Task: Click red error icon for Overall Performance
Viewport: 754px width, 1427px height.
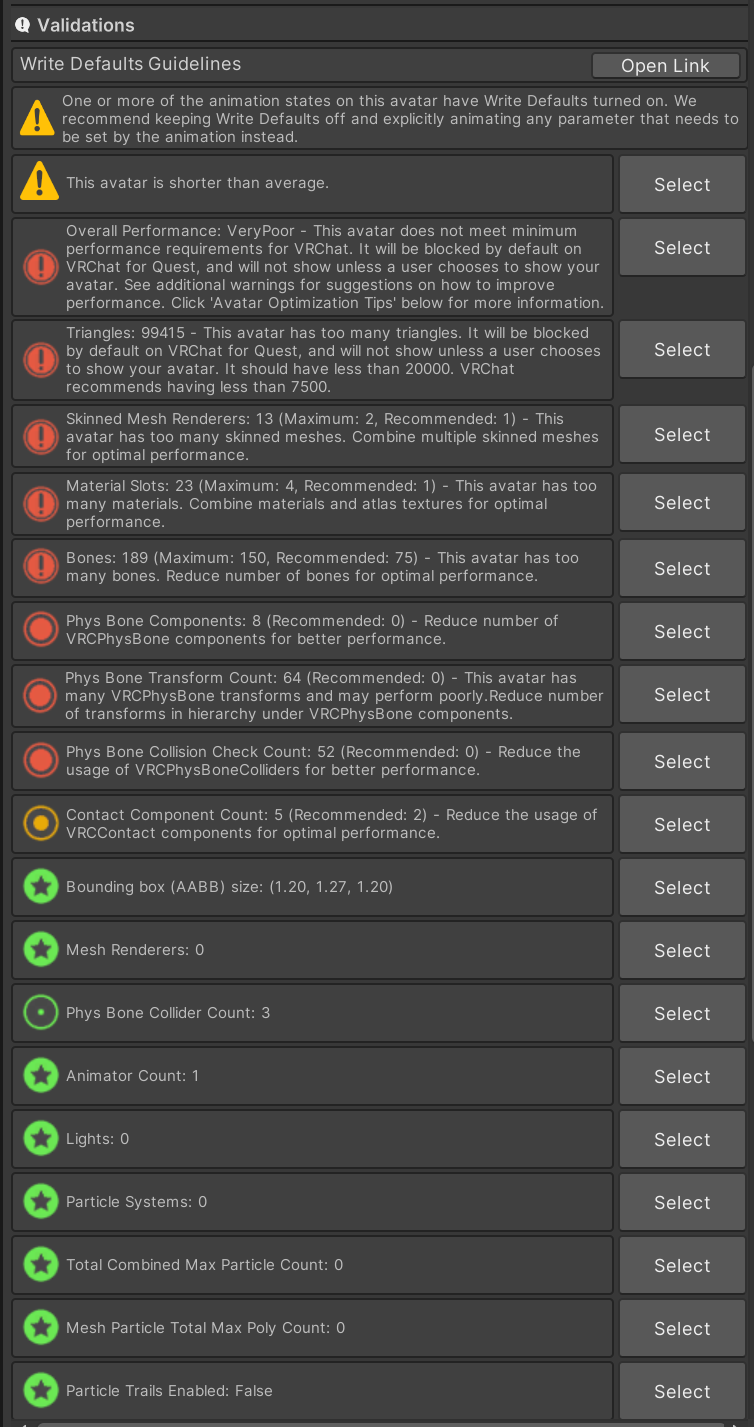Action: [40, 267]
